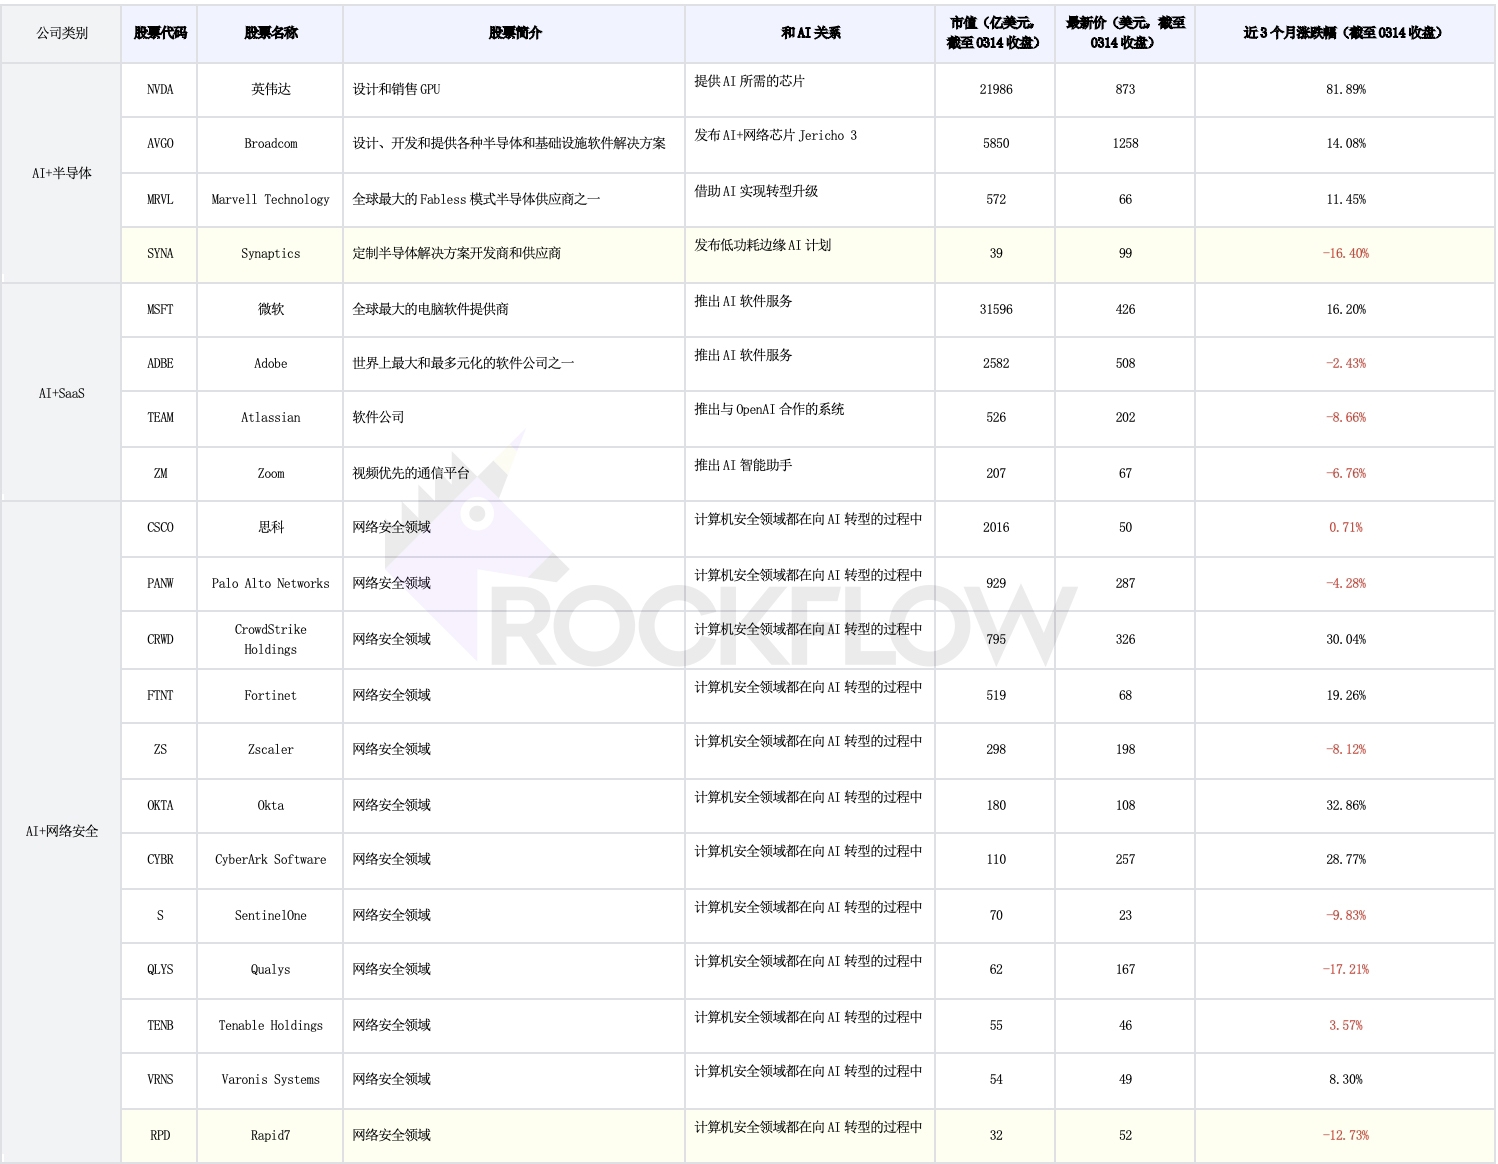Select the 近3个月涨跌幅 column header

click(1345, 33)
